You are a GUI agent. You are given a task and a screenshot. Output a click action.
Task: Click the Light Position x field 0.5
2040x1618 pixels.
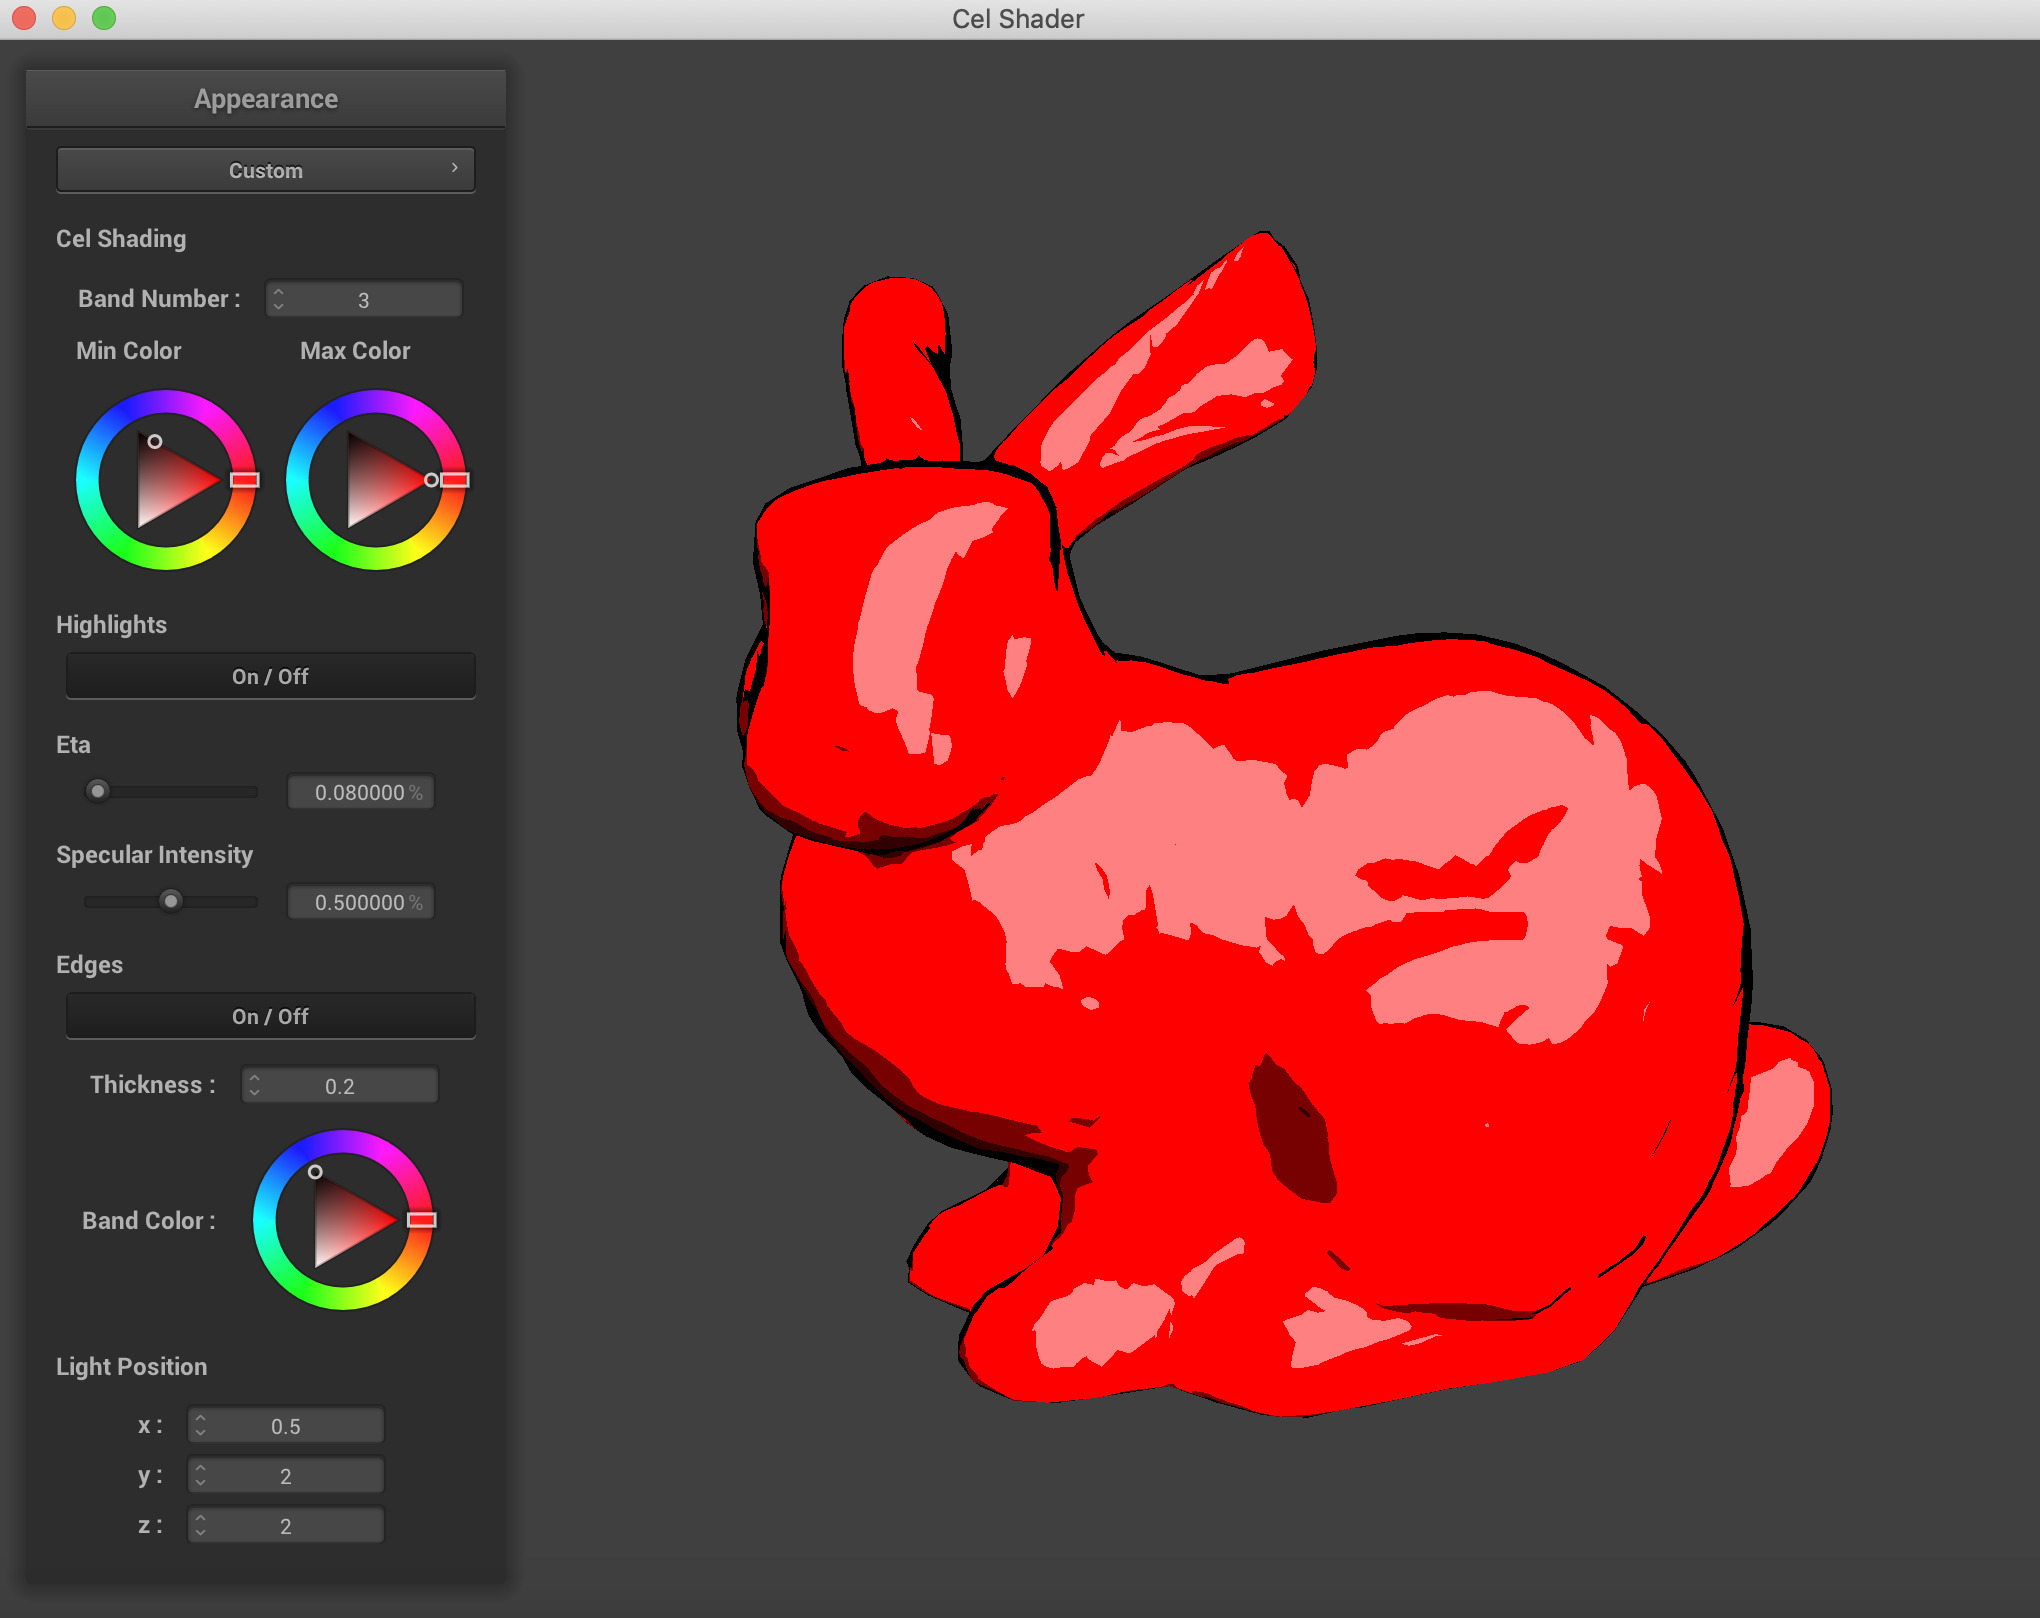(286, 1425)
